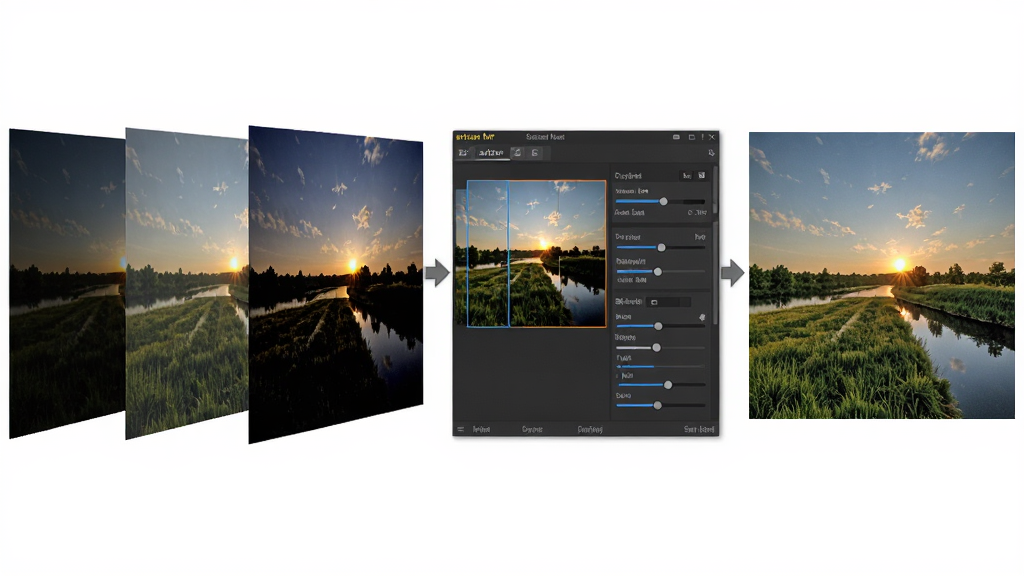Click the blue-outlined frame in the preview image
The image size is (1024, 576).
[x=488, y=253]
